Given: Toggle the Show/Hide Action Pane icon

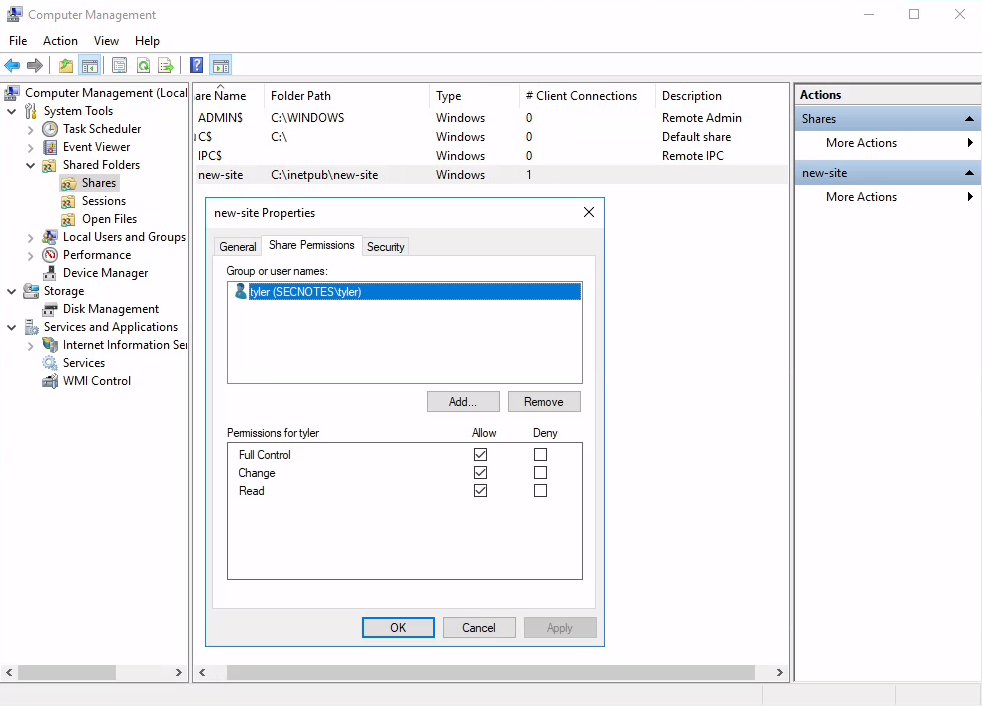Looking at the screenshot, I should point(220,65).
